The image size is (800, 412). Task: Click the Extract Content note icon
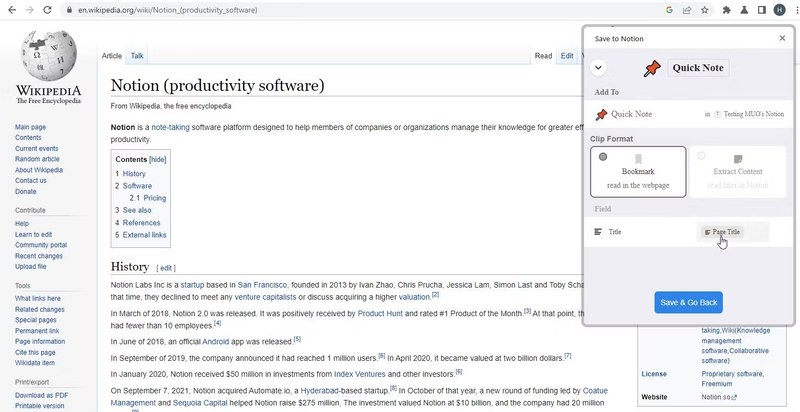[737, 159]
